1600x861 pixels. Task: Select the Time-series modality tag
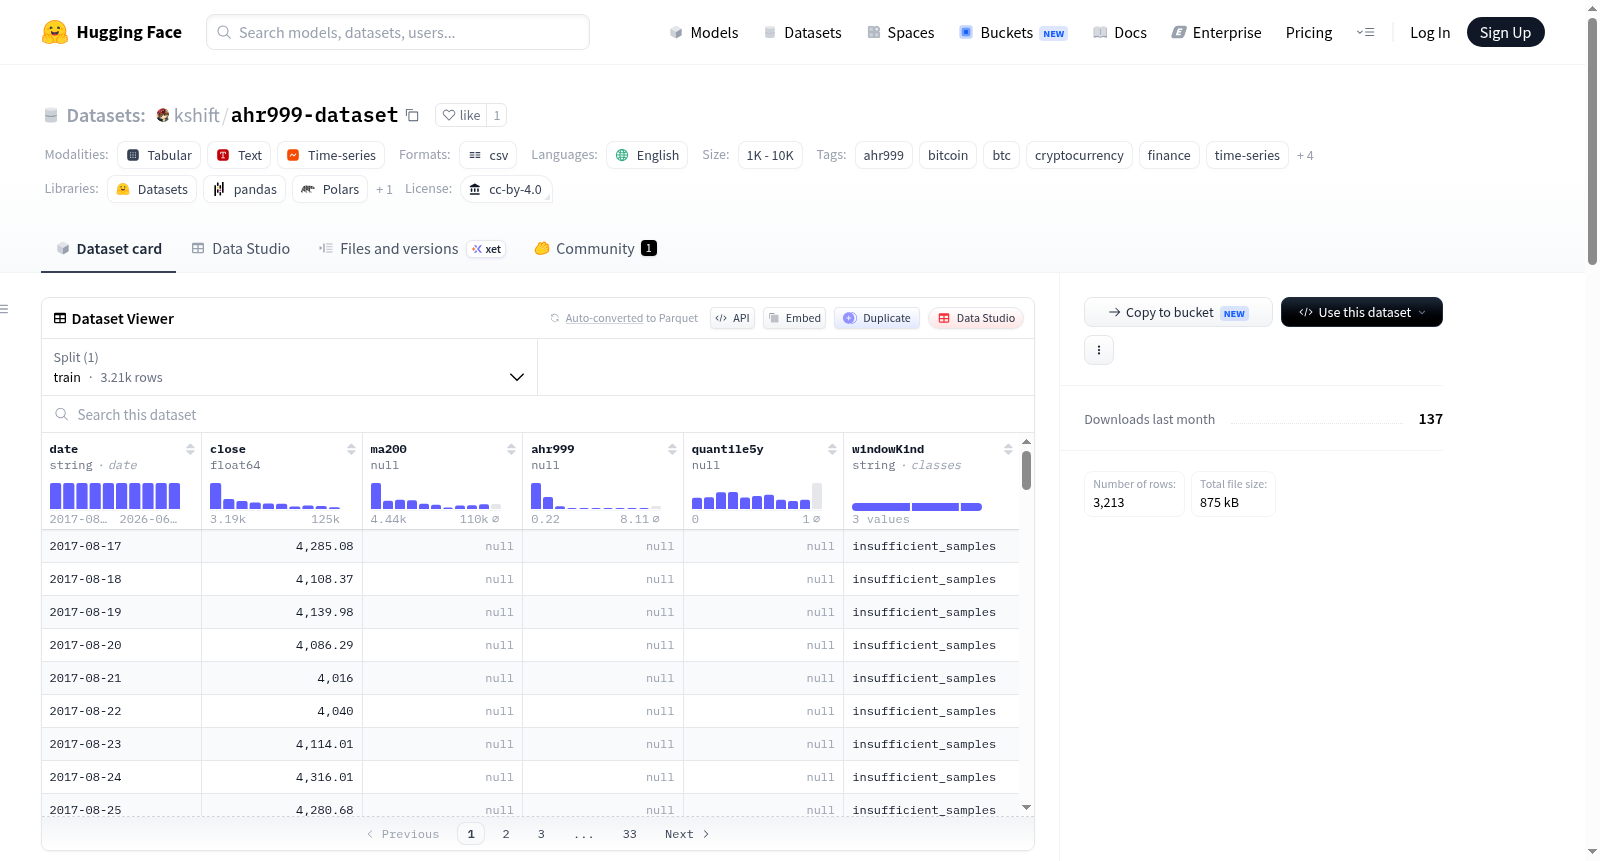331,155
